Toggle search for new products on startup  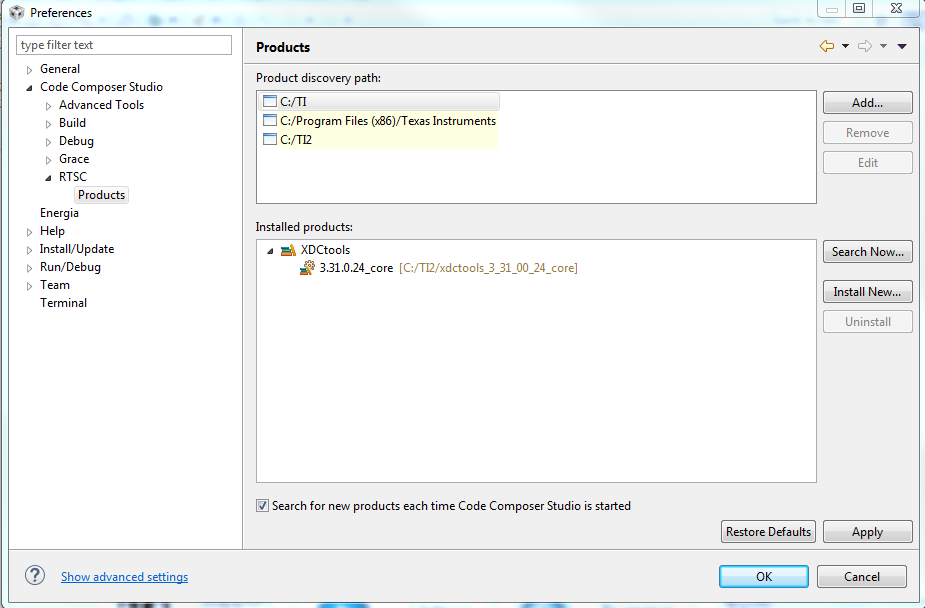pos(263,505)
